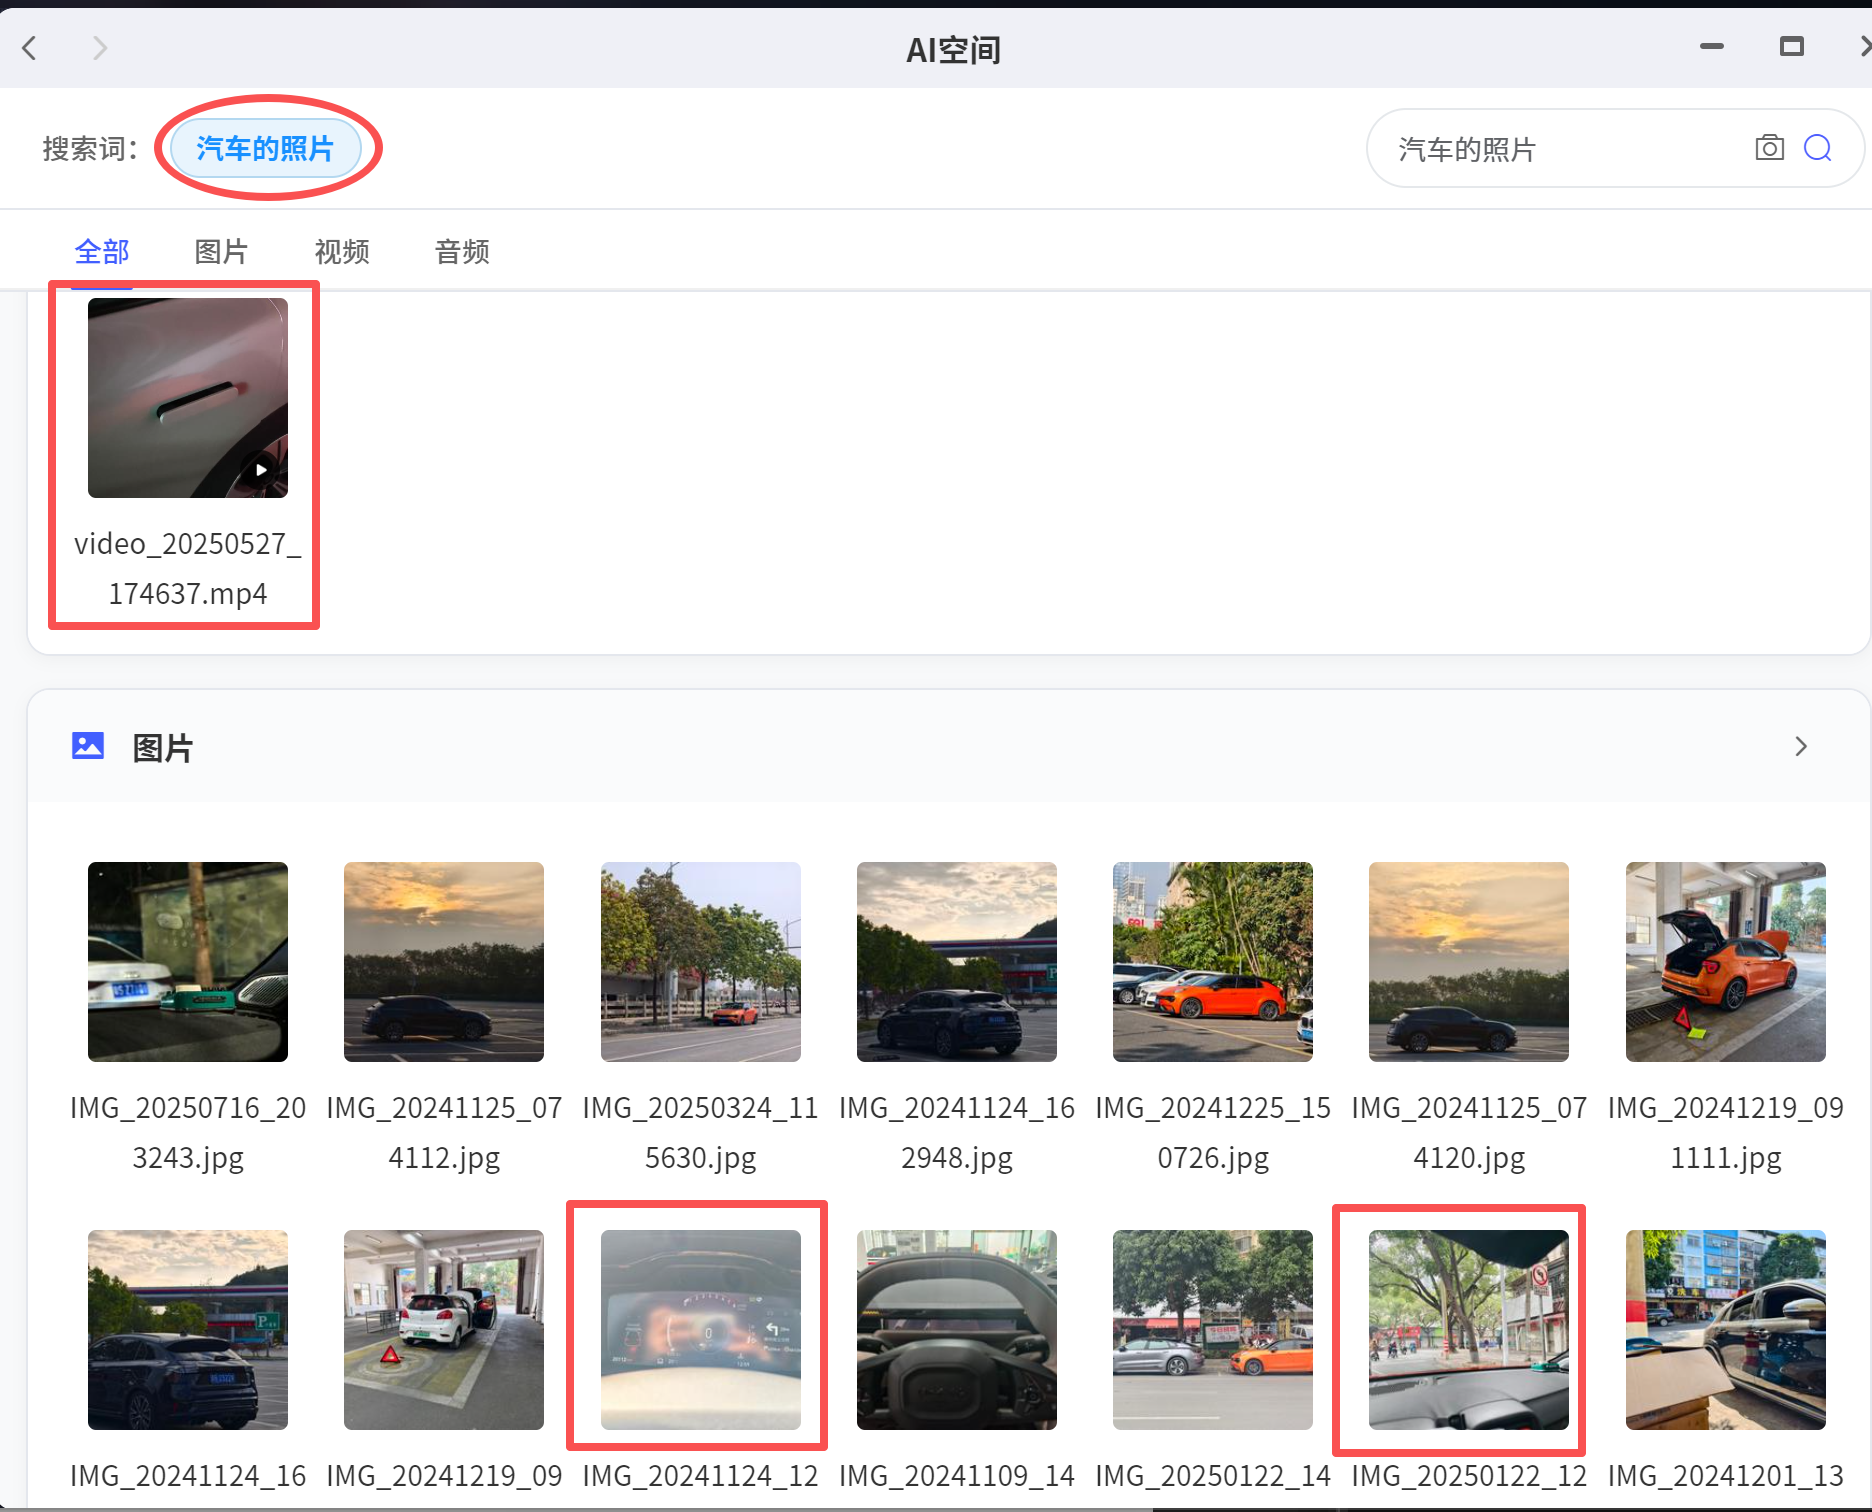The height and width of the screenshot is (1512, 1872).
Task: Open the windshield view thumbnail IMG_20250122_12
Action: pos(1469,1330)
